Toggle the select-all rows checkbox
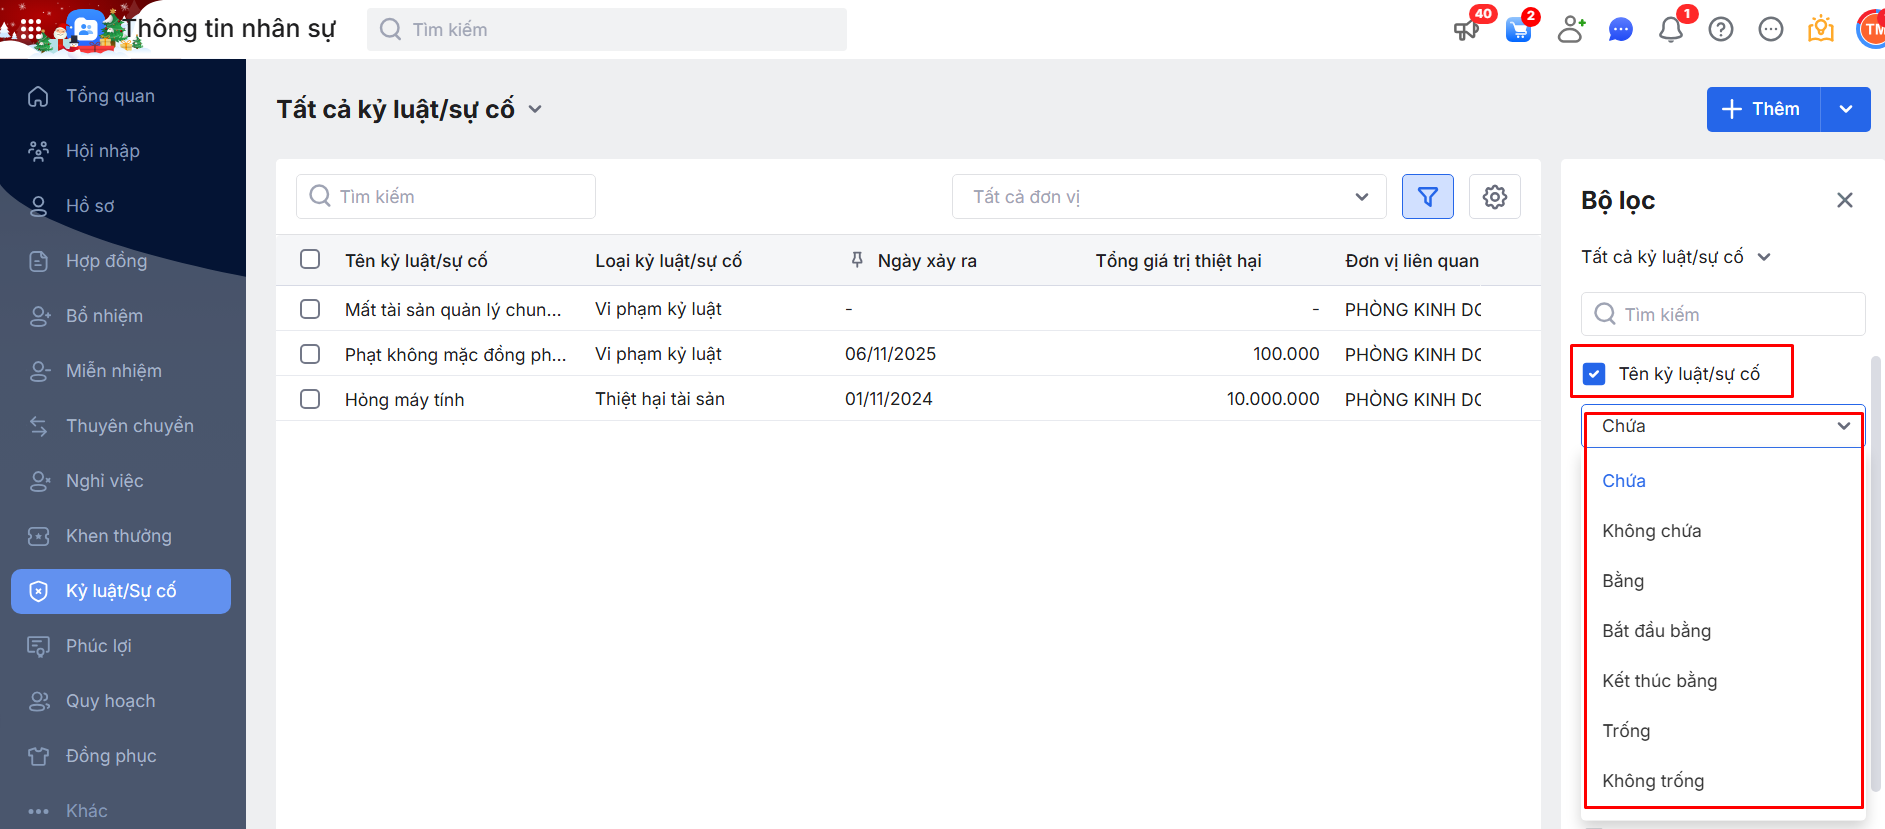 click(x=310, y=260)
